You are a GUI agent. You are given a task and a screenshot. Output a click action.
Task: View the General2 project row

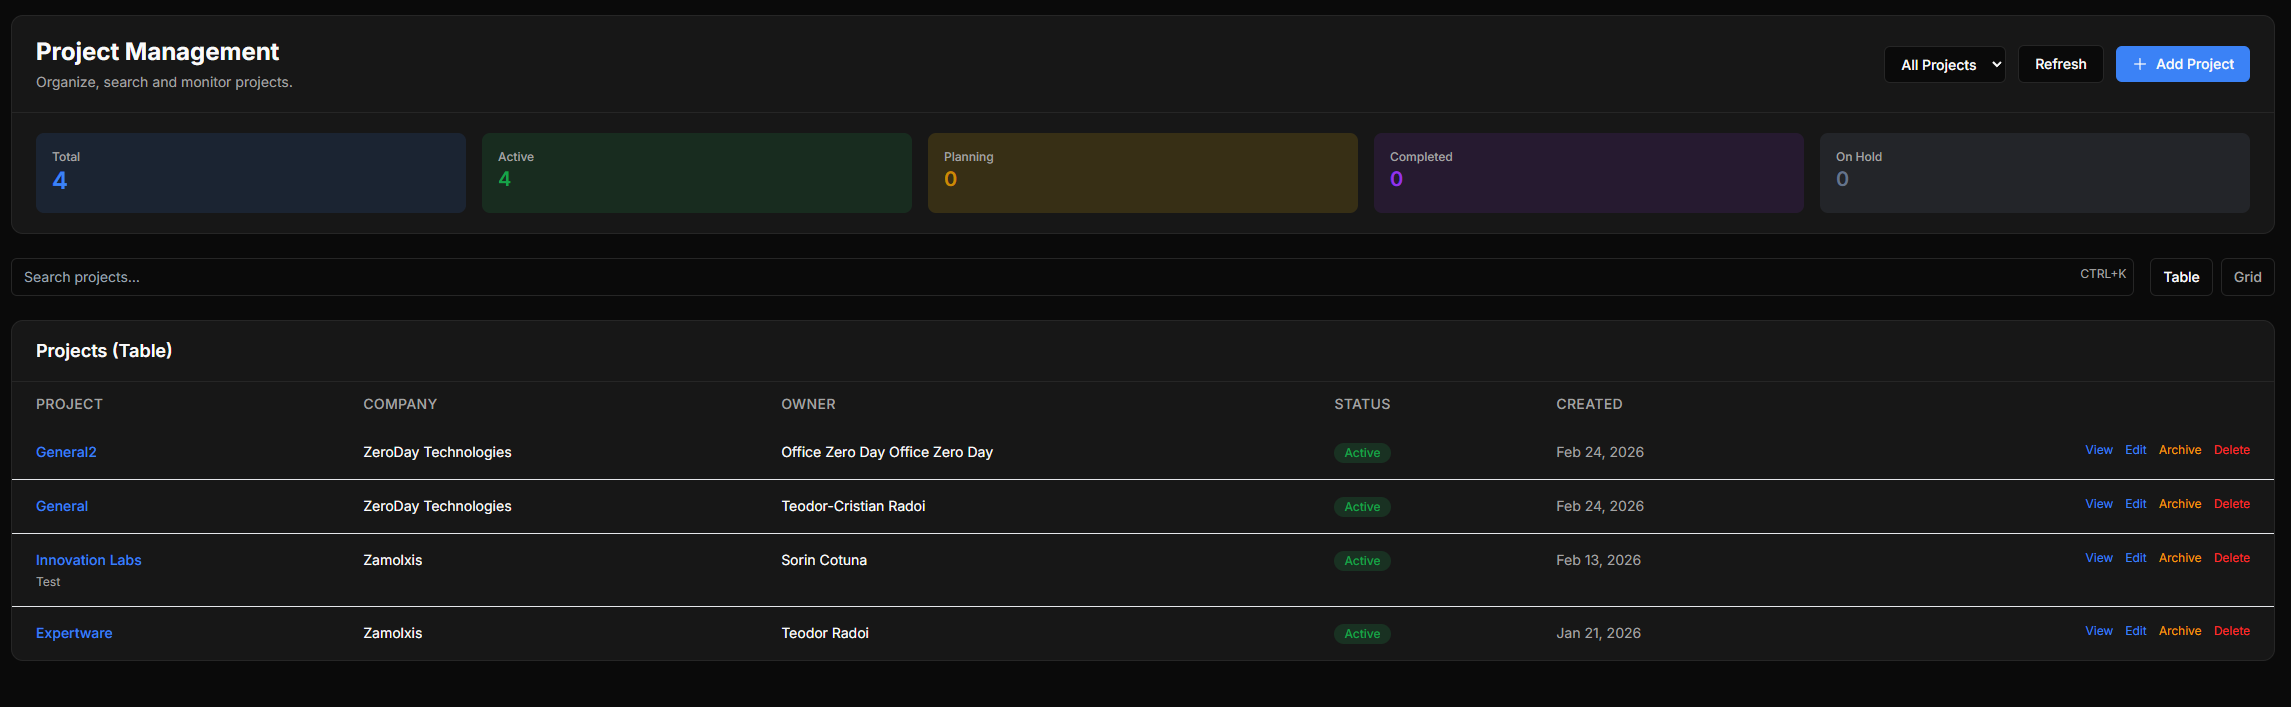point(2098,450)
